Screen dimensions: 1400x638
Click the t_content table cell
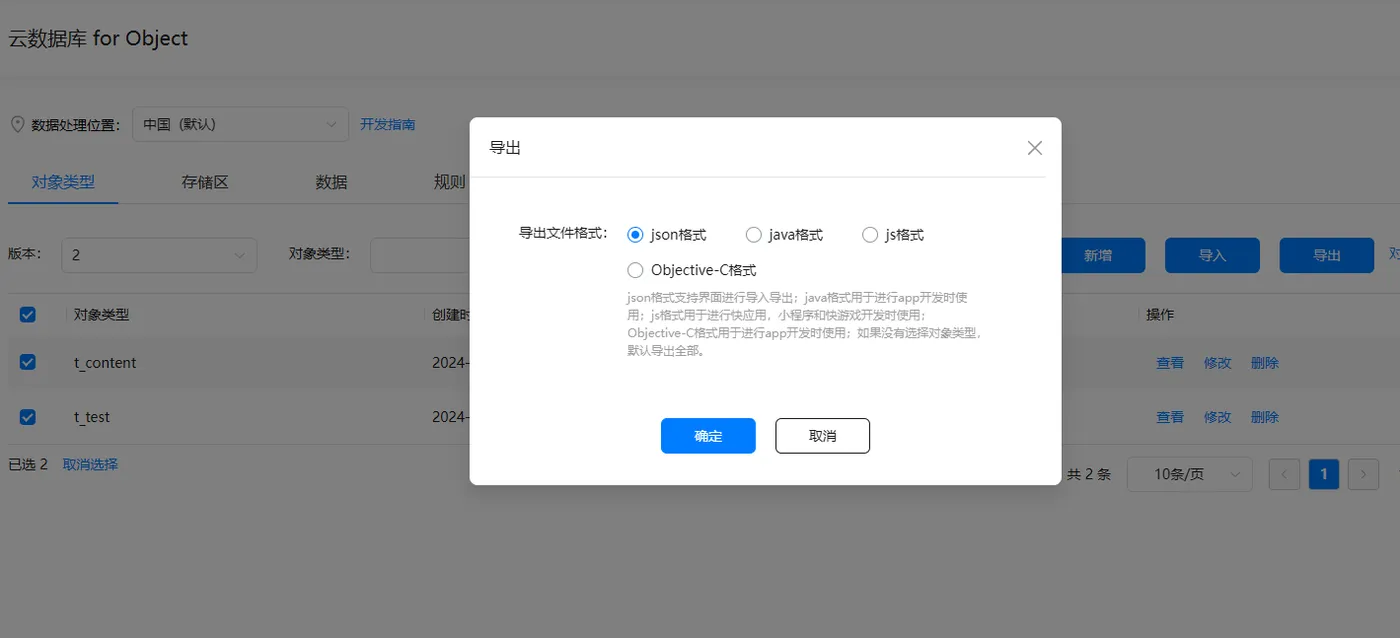(105, 363)
